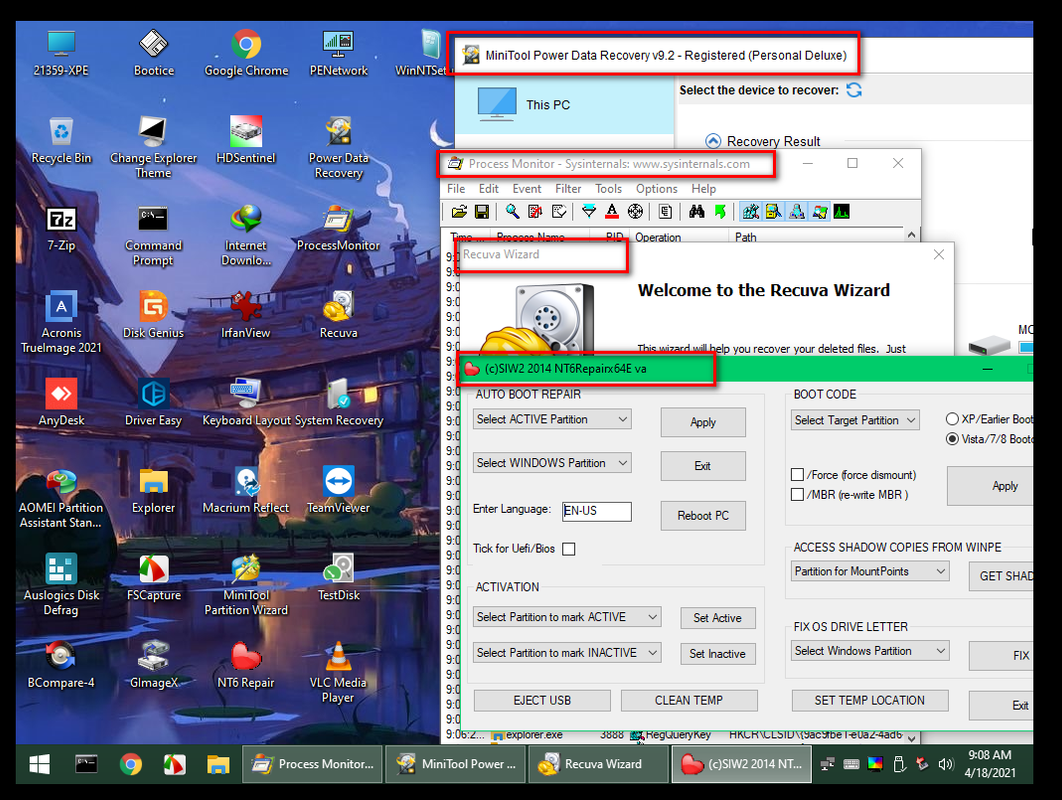Click the MiniTool Power taskbar button

(x=455, y=764)
